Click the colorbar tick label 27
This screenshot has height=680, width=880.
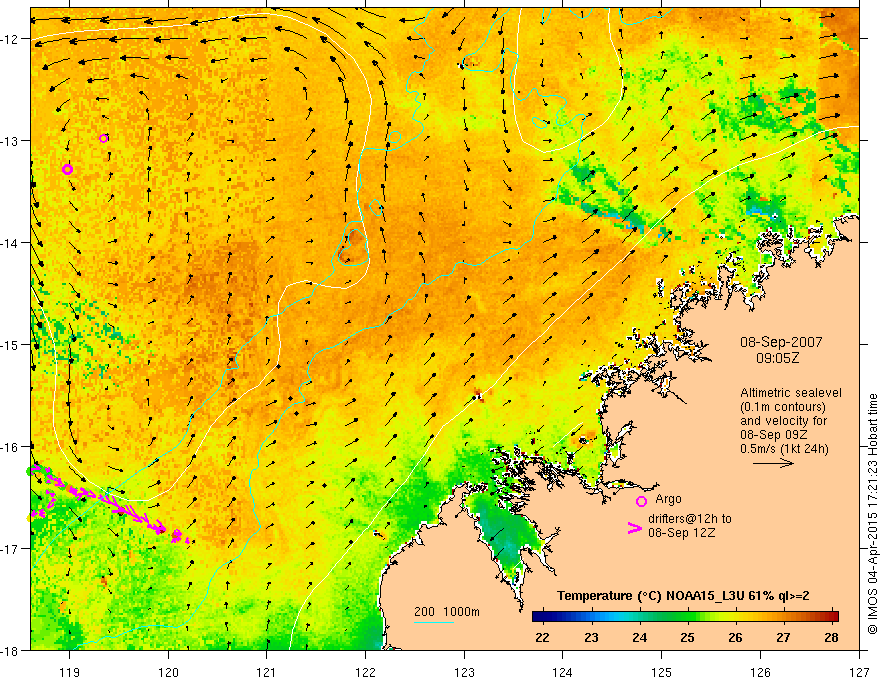[783, 637]
